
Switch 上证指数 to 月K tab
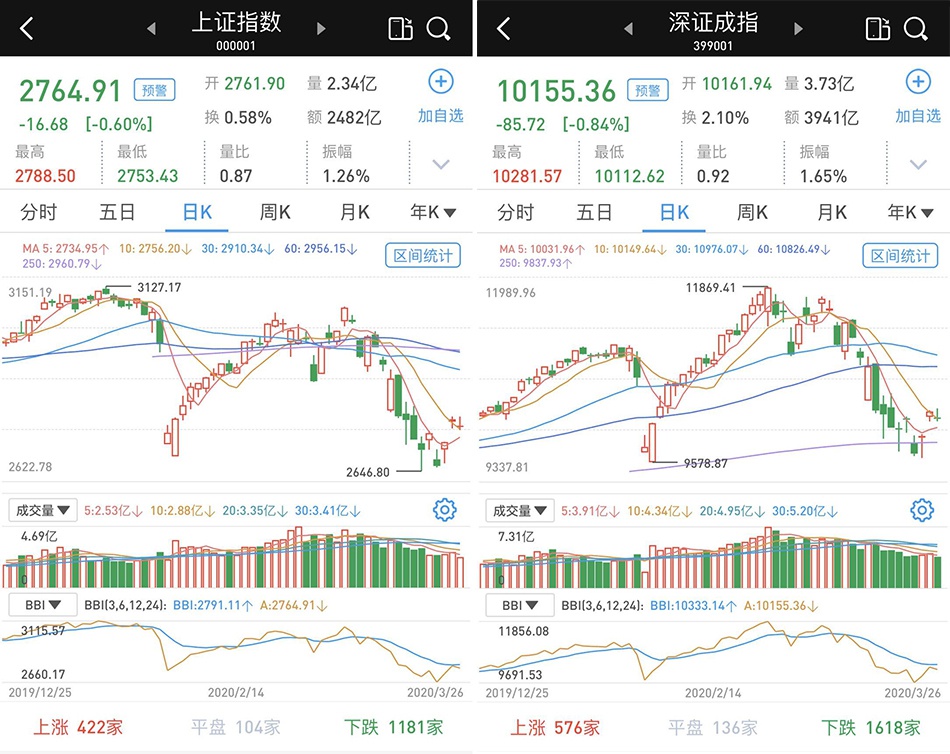point(354,212)
